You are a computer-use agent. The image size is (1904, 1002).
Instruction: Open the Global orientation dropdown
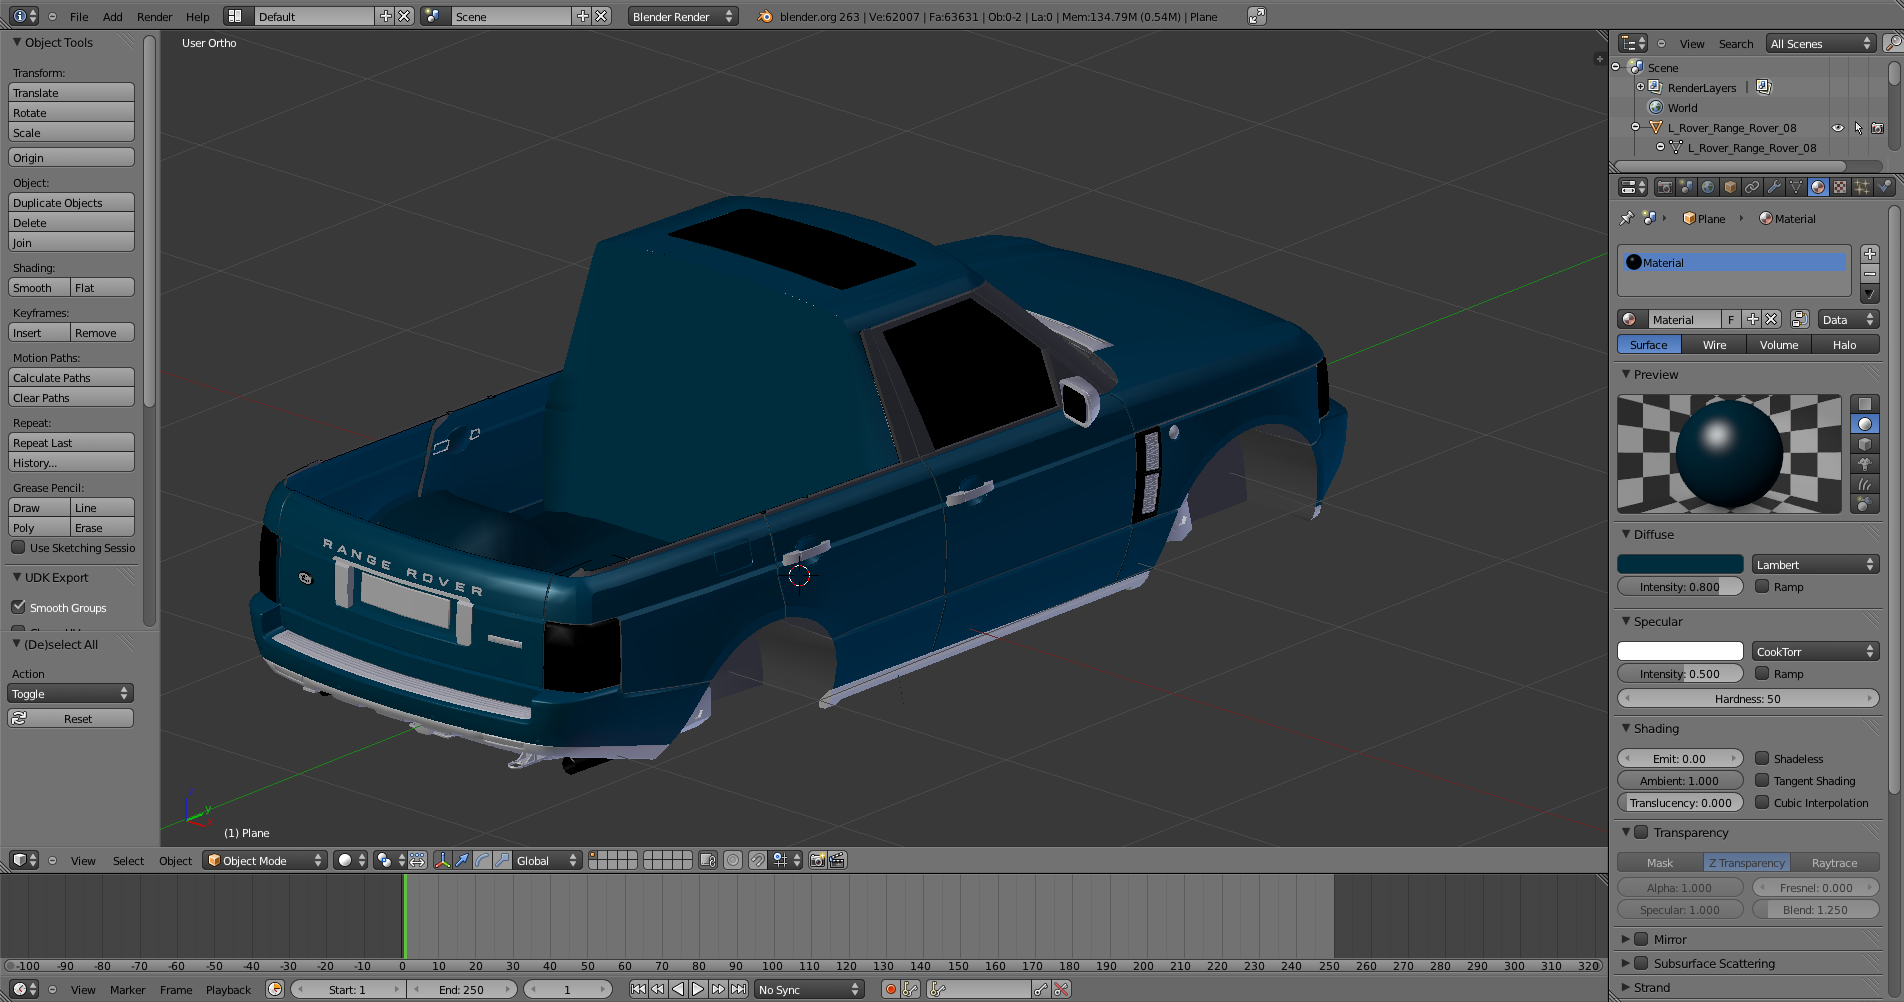tap(547, 860)
